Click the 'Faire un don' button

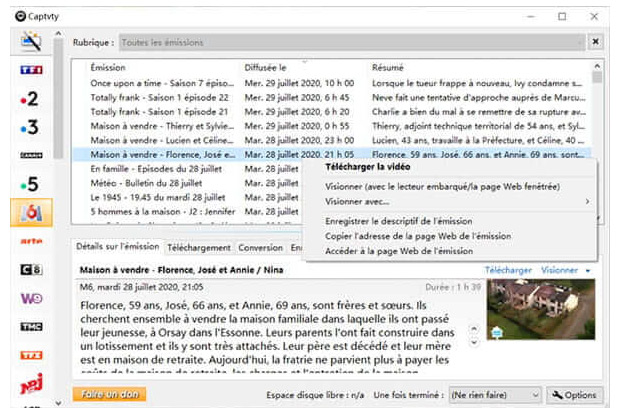pyautogui.click(x=109, y=394)
